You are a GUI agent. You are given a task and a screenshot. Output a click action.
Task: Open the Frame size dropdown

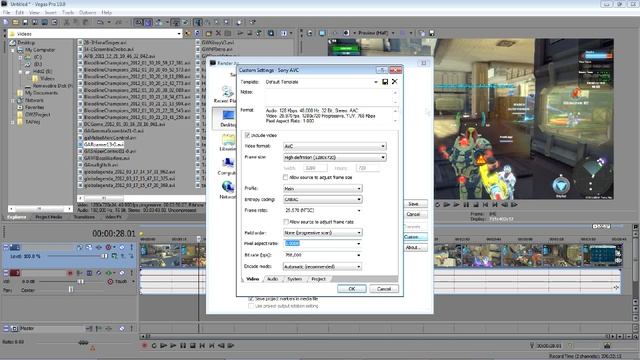(383, 157)
